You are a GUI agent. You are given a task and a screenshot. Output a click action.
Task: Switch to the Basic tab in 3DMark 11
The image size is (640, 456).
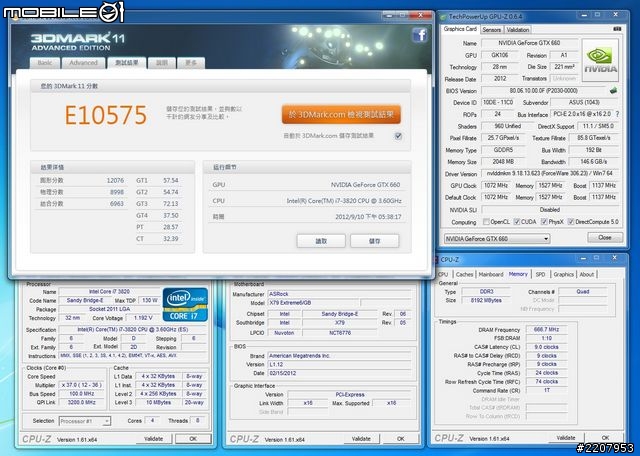(x=45, y=63)
